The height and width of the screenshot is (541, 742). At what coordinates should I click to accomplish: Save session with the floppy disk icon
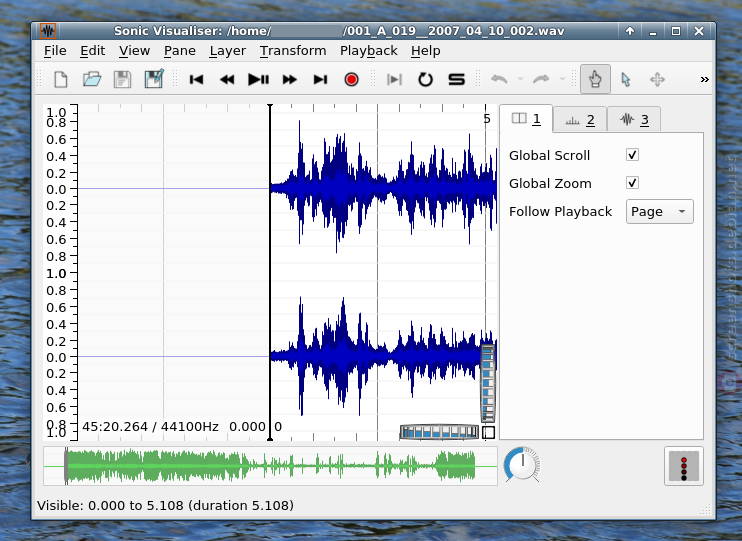(x=123, y=79)
